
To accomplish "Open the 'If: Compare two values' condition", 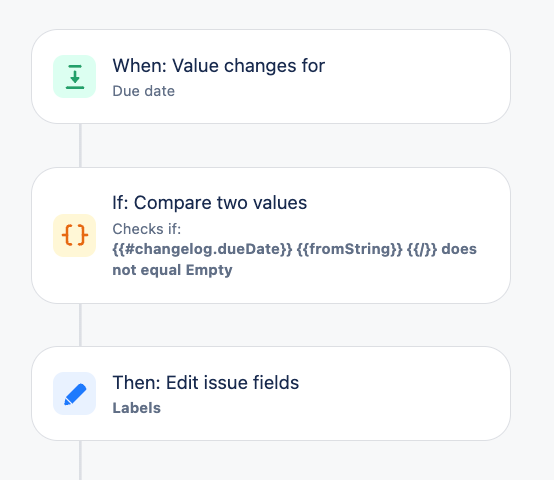I will tap(210, 203).
